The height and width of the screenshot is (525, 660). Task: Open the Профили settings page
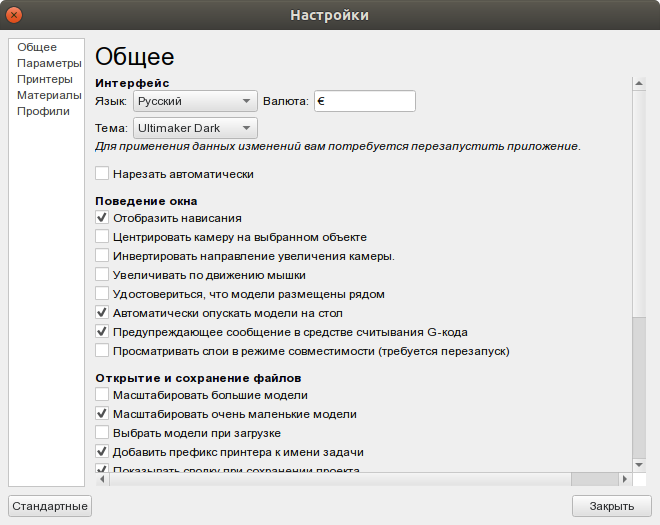click(43, 111)
